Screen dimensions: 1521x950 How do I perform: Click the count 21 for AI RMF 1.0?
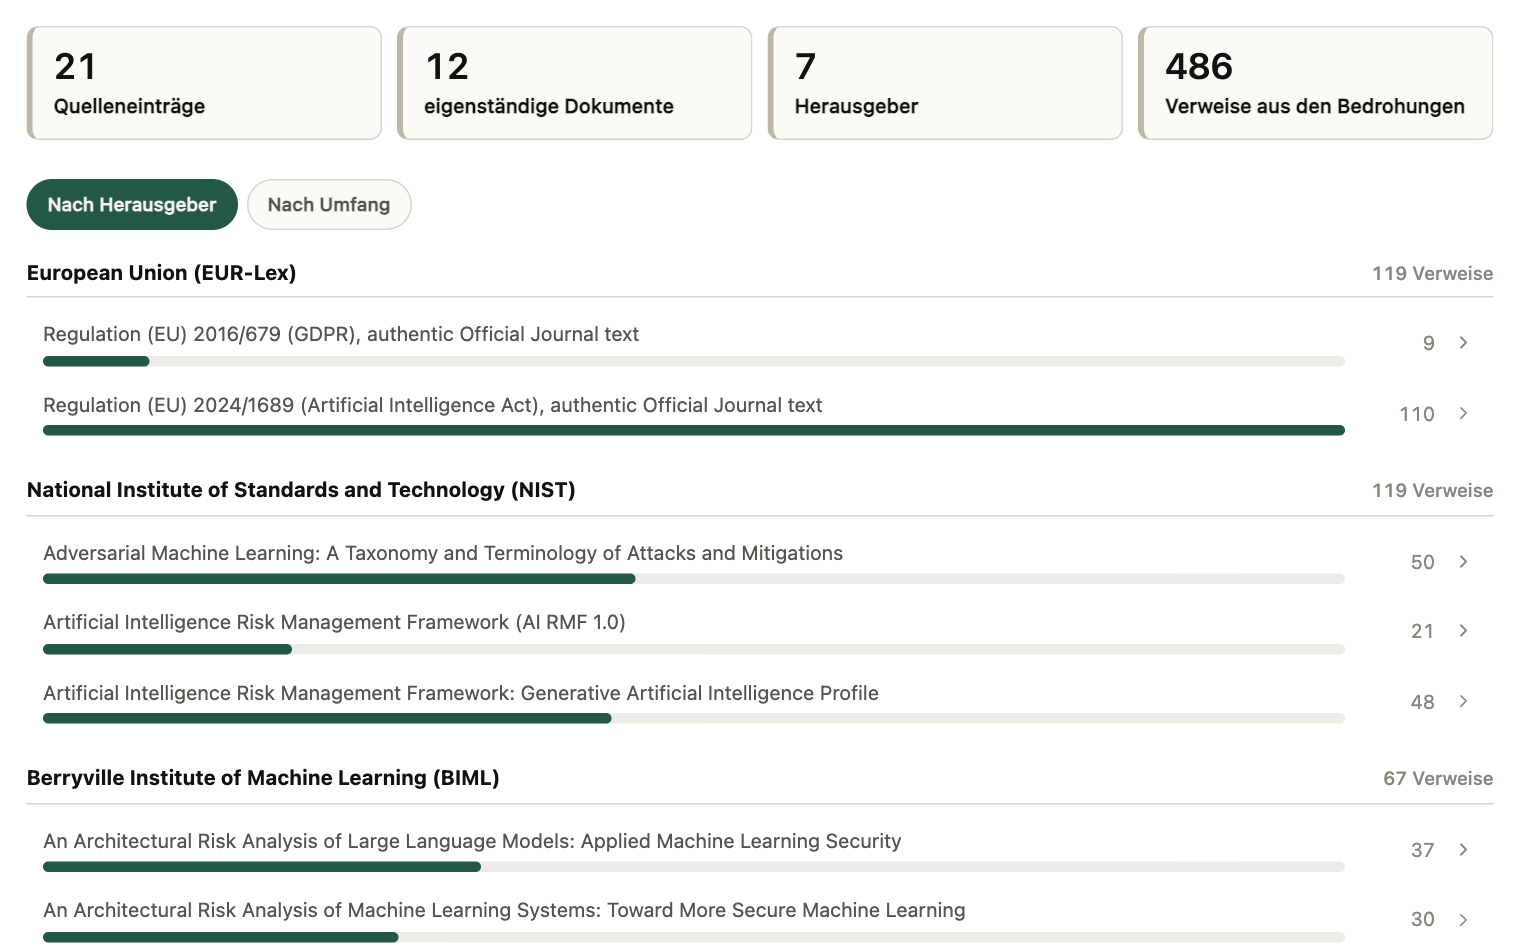1423,632
